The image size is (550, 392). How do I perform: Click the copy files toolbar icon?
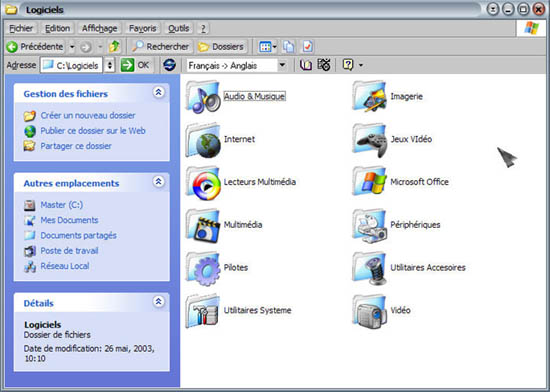289,46
